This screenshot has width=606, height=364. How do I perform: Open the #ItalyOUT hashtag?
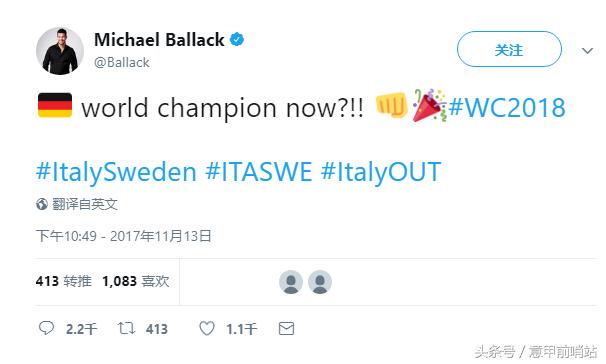[x=381, y=172]
